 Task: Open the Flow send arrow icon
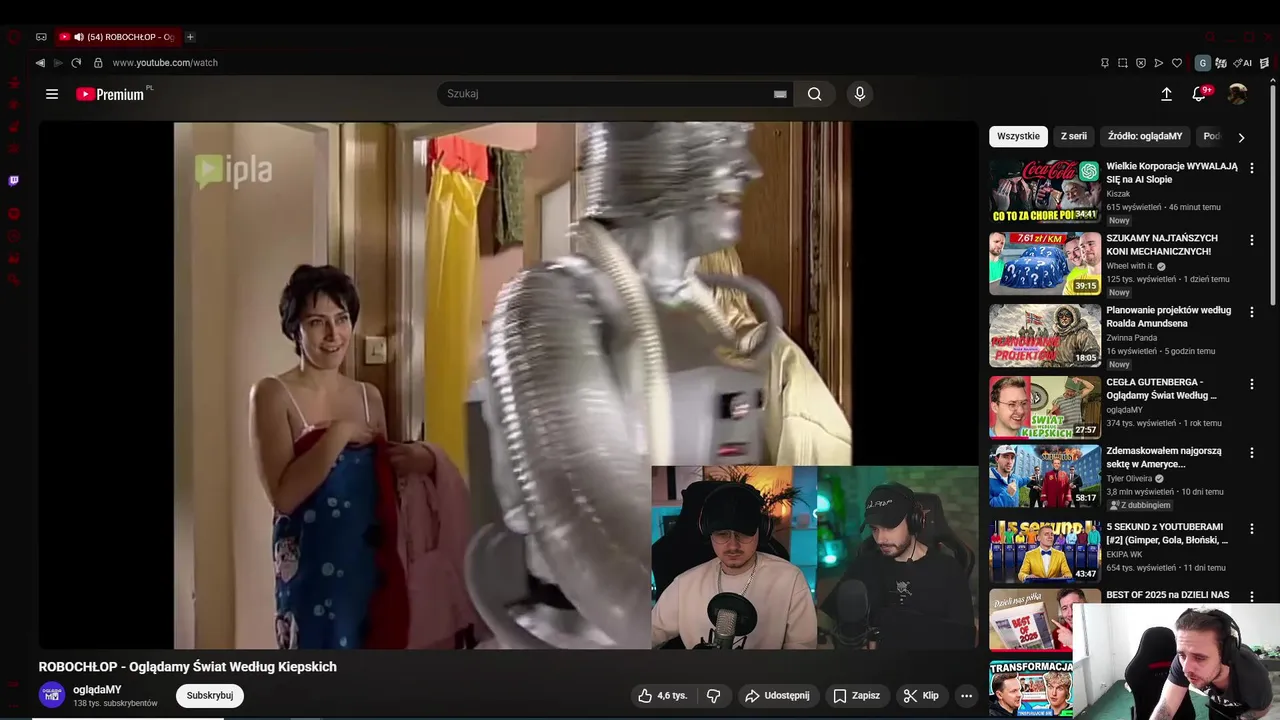coord(1159,63)
